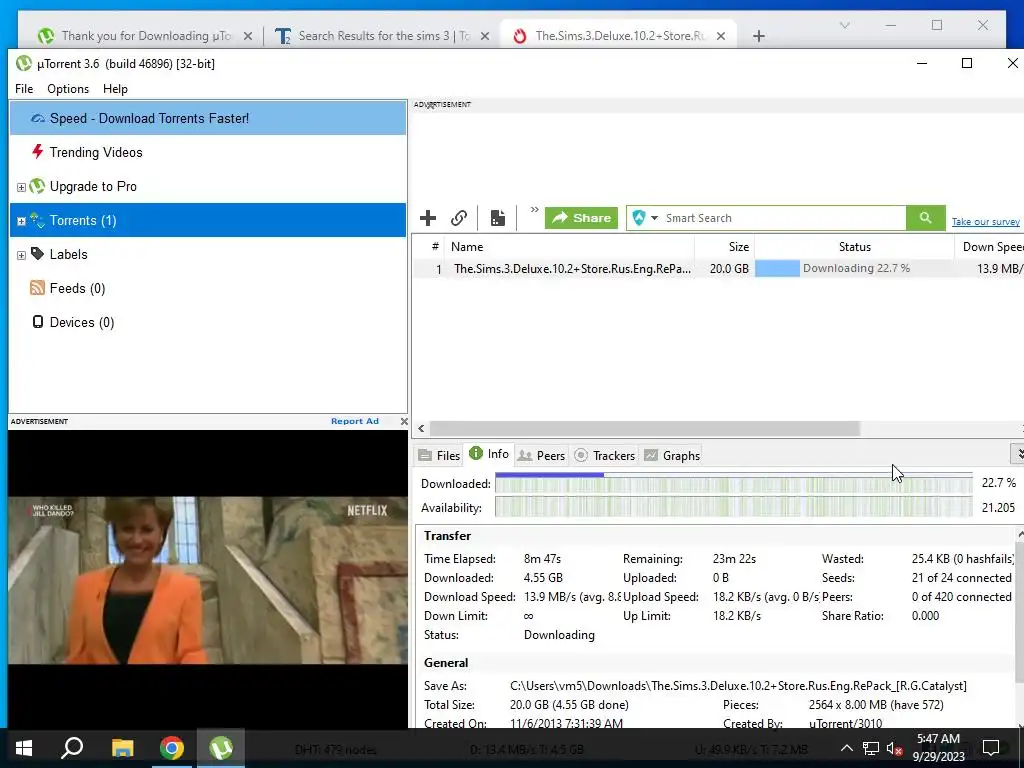Click the Save As path text
Image resolution: width=1024 pixels, height=768 pixels.
tap(738, 686)
